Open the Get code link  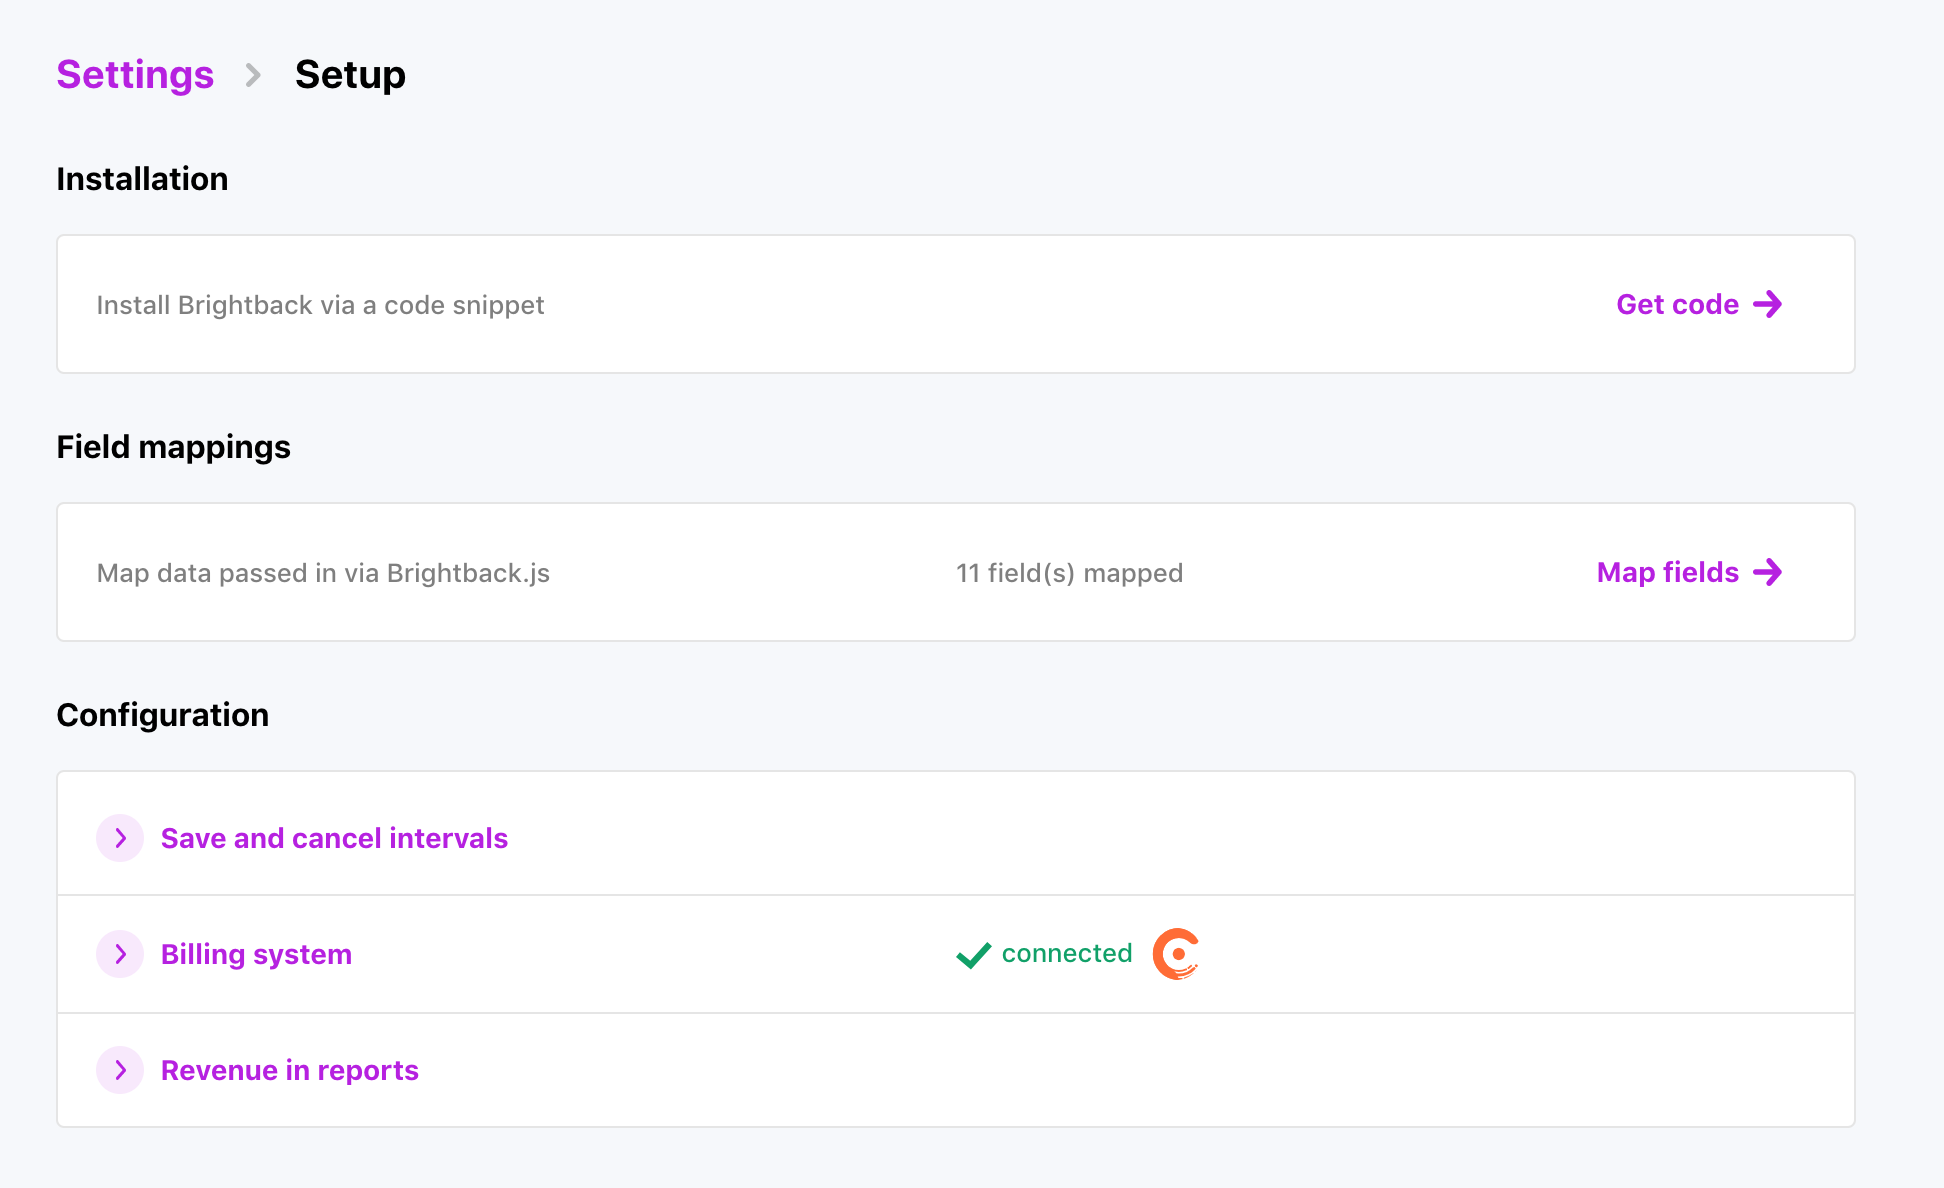coord(1676,304)
